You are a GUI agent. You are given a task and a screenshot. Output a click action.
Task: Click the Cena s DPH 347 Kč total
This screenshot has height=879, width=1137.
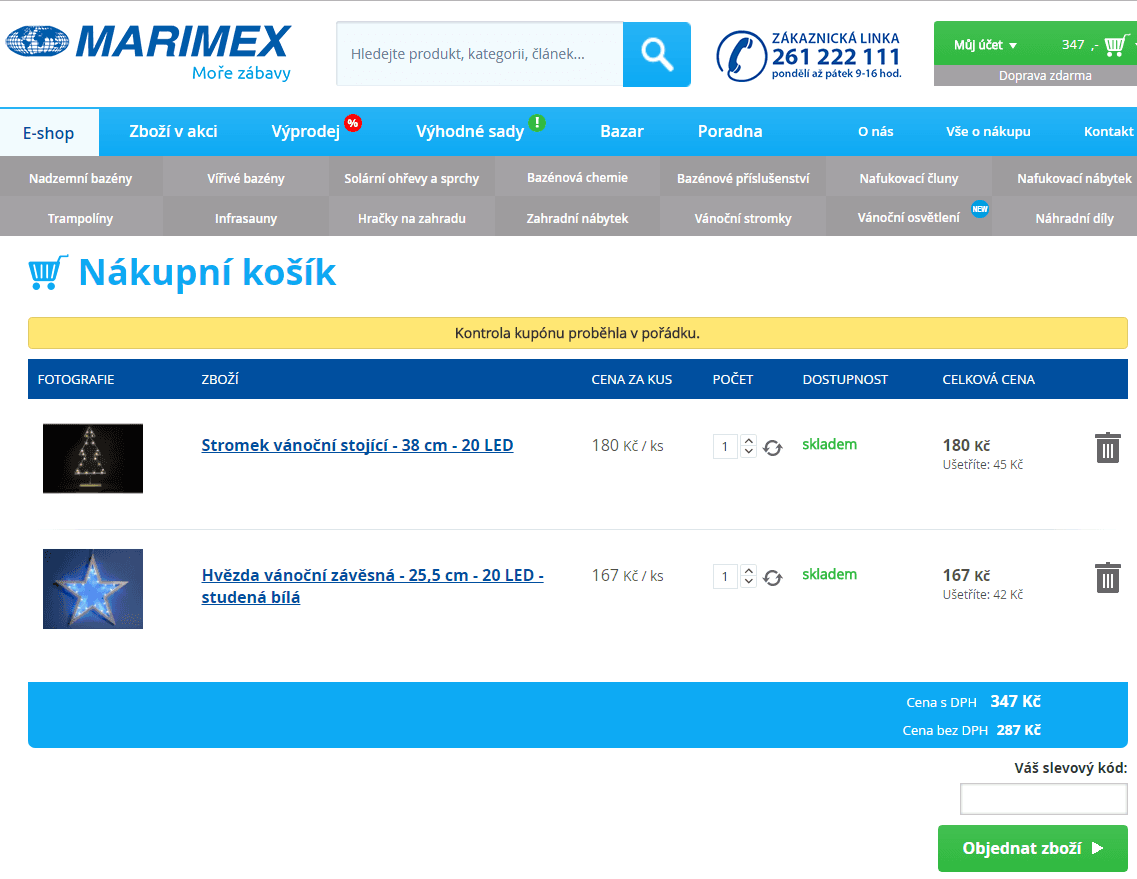973,701
